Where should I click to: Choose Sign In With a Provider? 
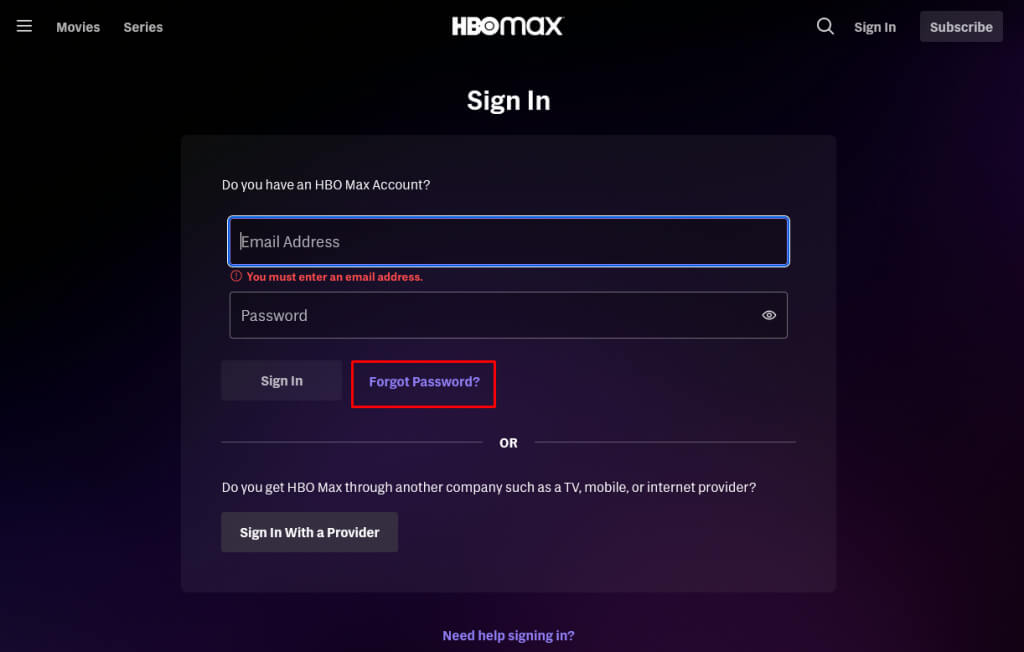coord(309,532)
